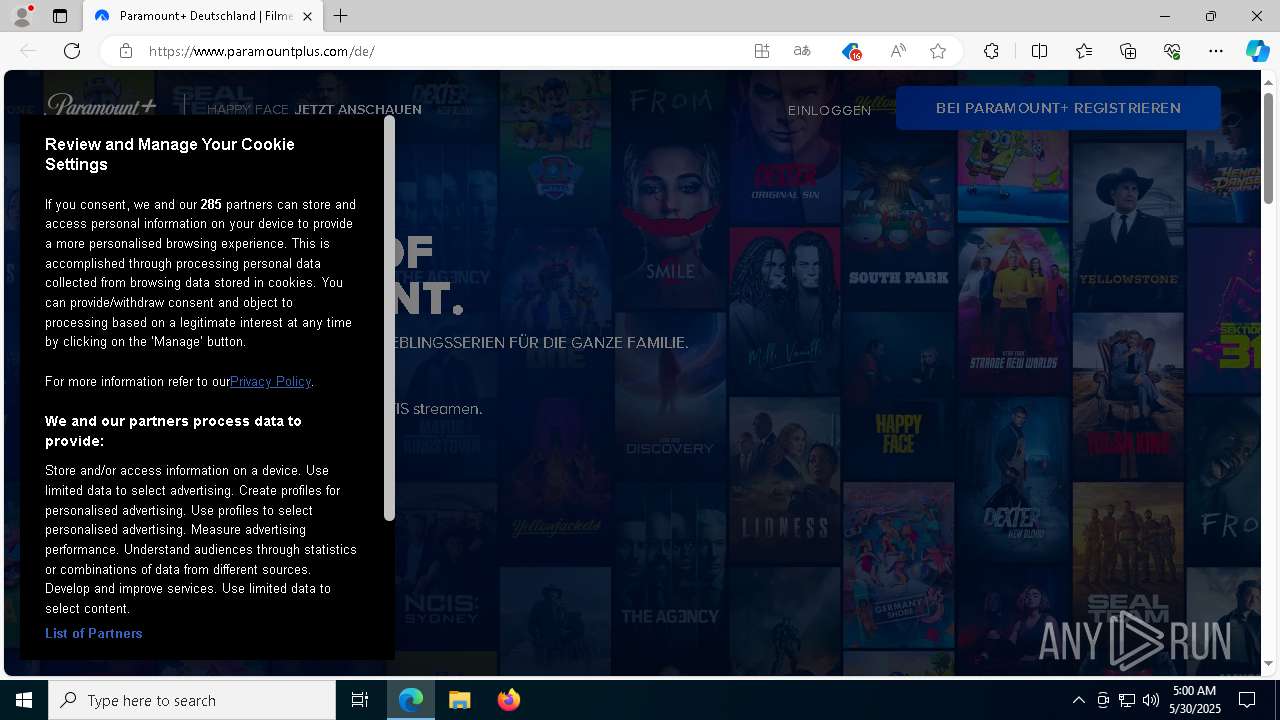This screenshot has height=720, width=1280.
Task: Click the page scroll down arrow
Action: (1269, 663)
